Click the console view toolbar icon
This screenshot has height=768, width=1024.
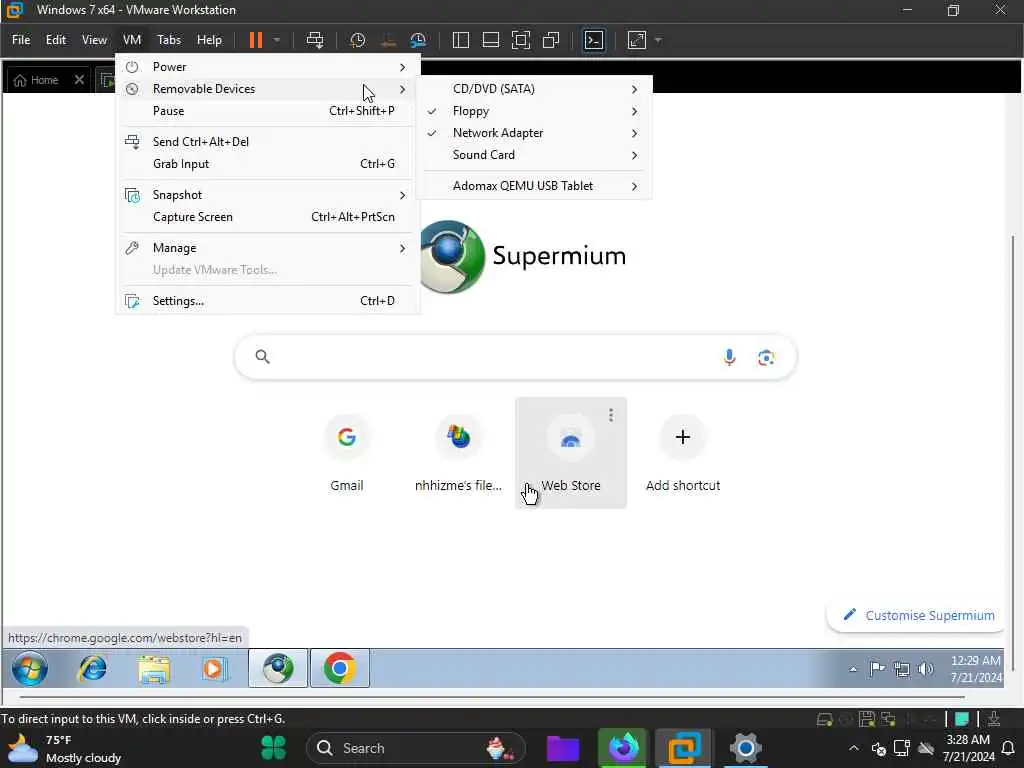(594, 40)
